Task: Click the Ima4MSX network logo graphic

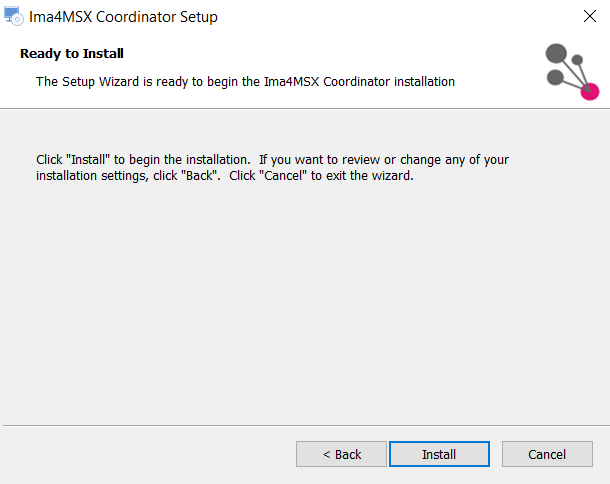Action: coord(572,72)
